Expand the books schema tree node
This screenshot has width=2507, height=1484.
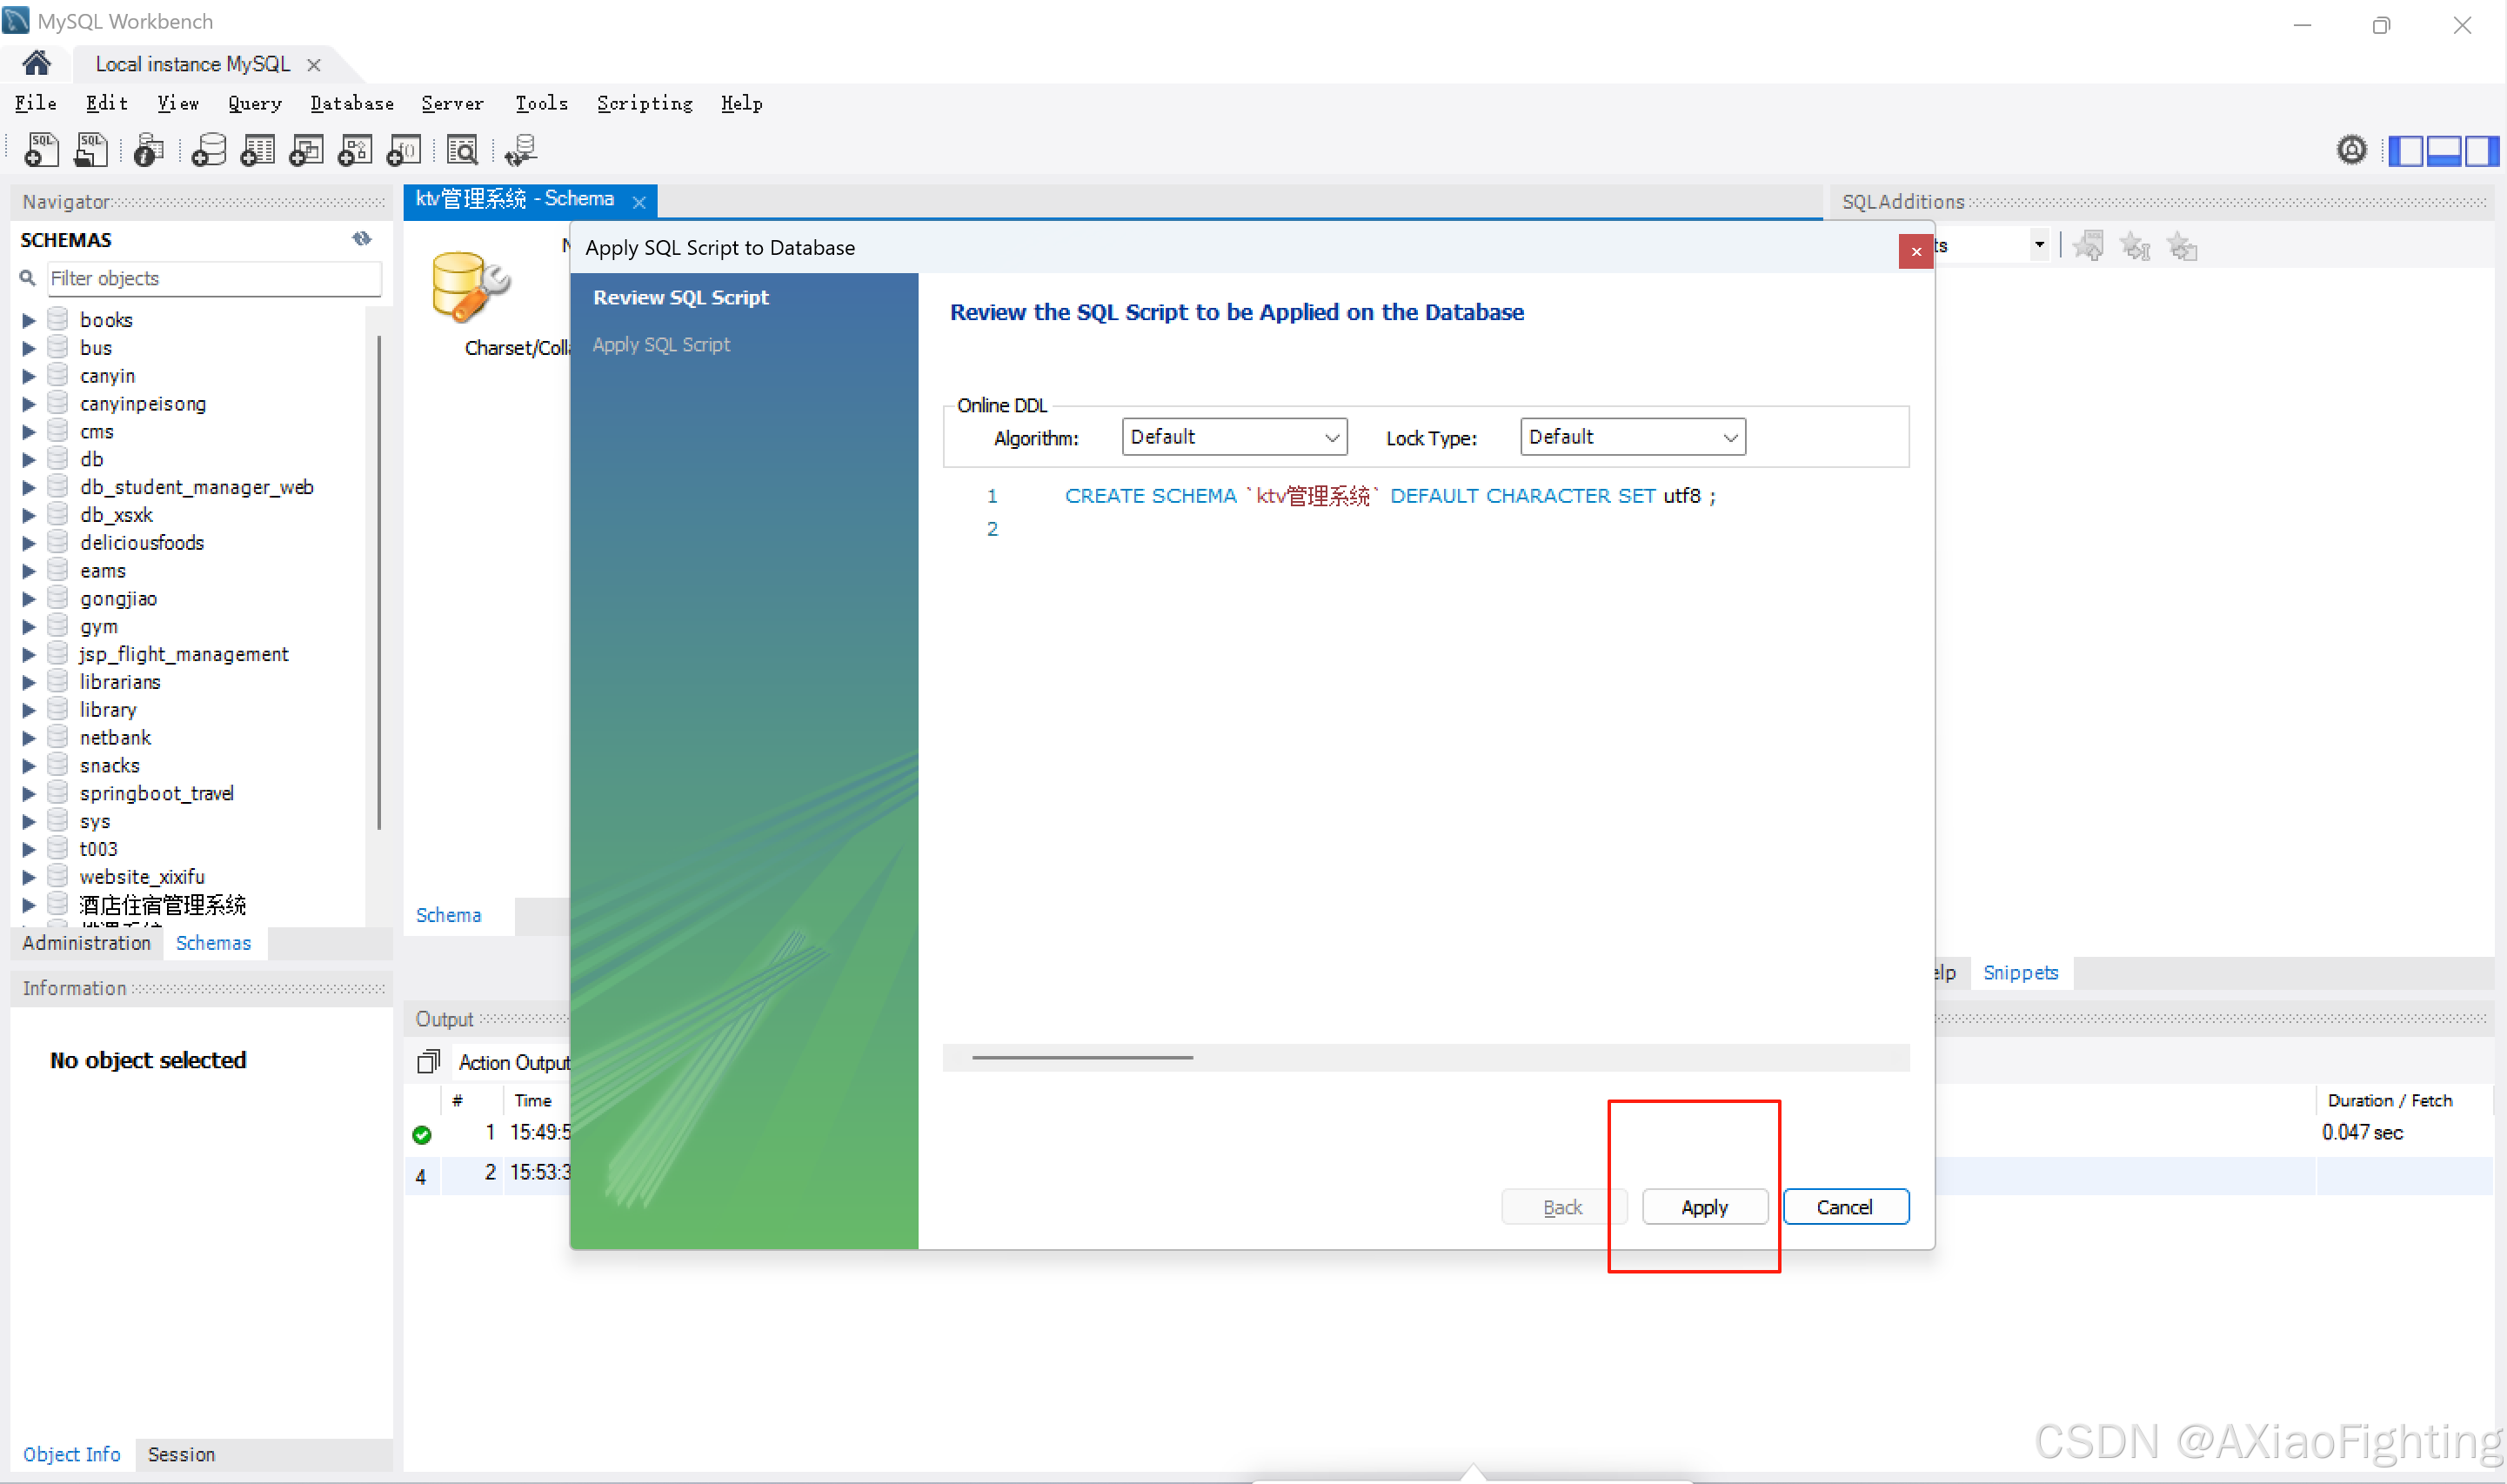coord(28,320)
